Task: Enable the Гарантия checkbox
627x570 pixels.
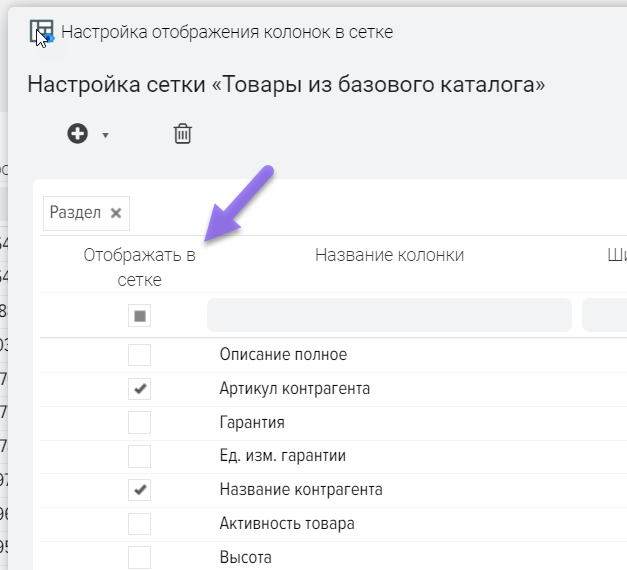Action: coord(140,422)
